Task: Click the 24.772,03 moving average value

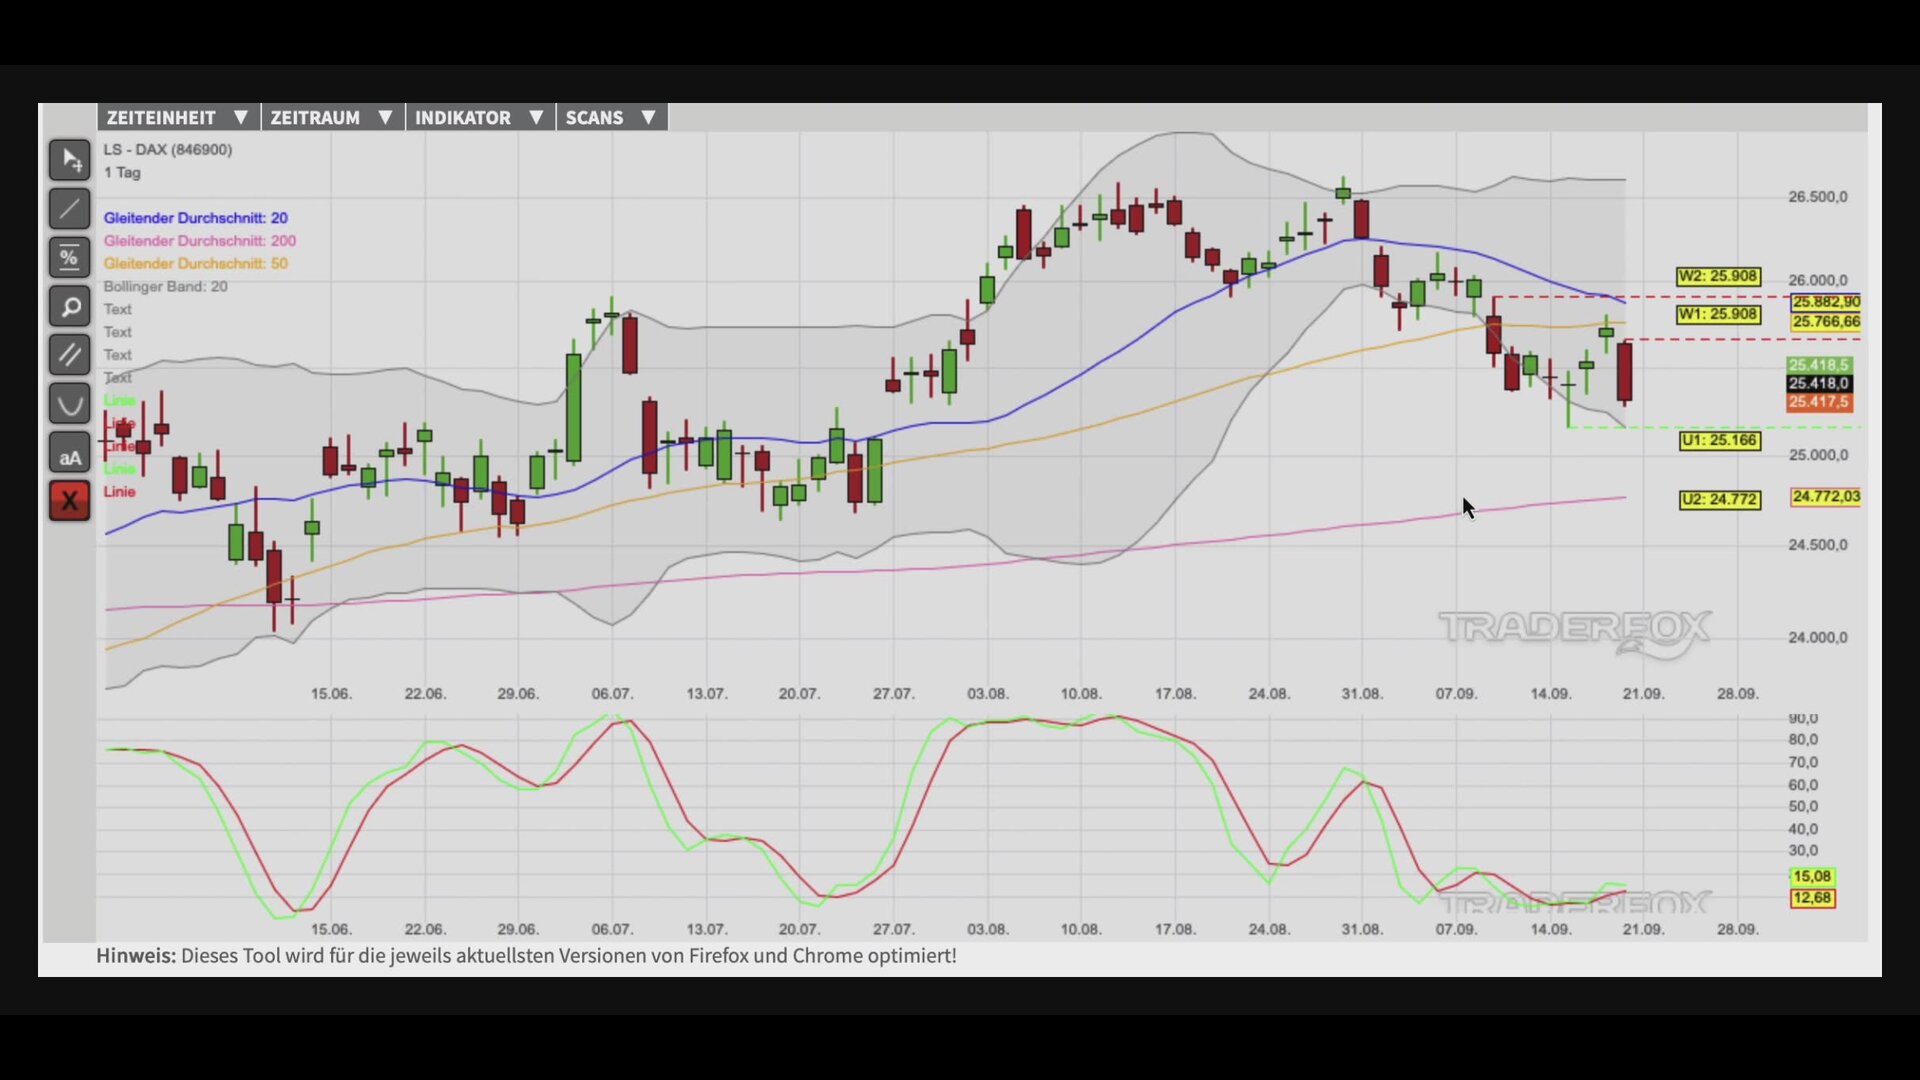Action: click(1826, 497)
